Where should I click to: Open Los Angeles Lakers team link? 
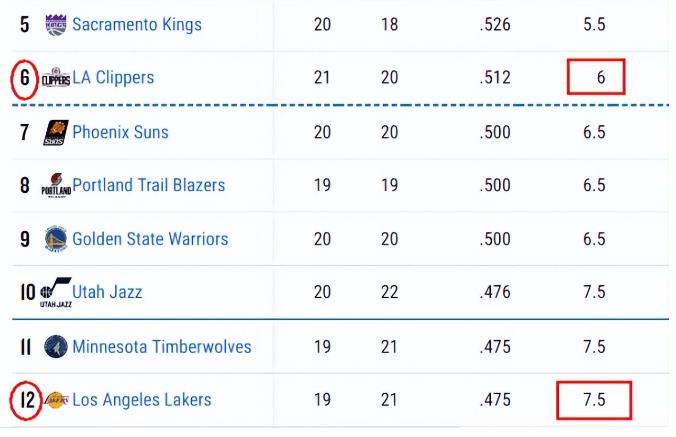pos(142,400)
